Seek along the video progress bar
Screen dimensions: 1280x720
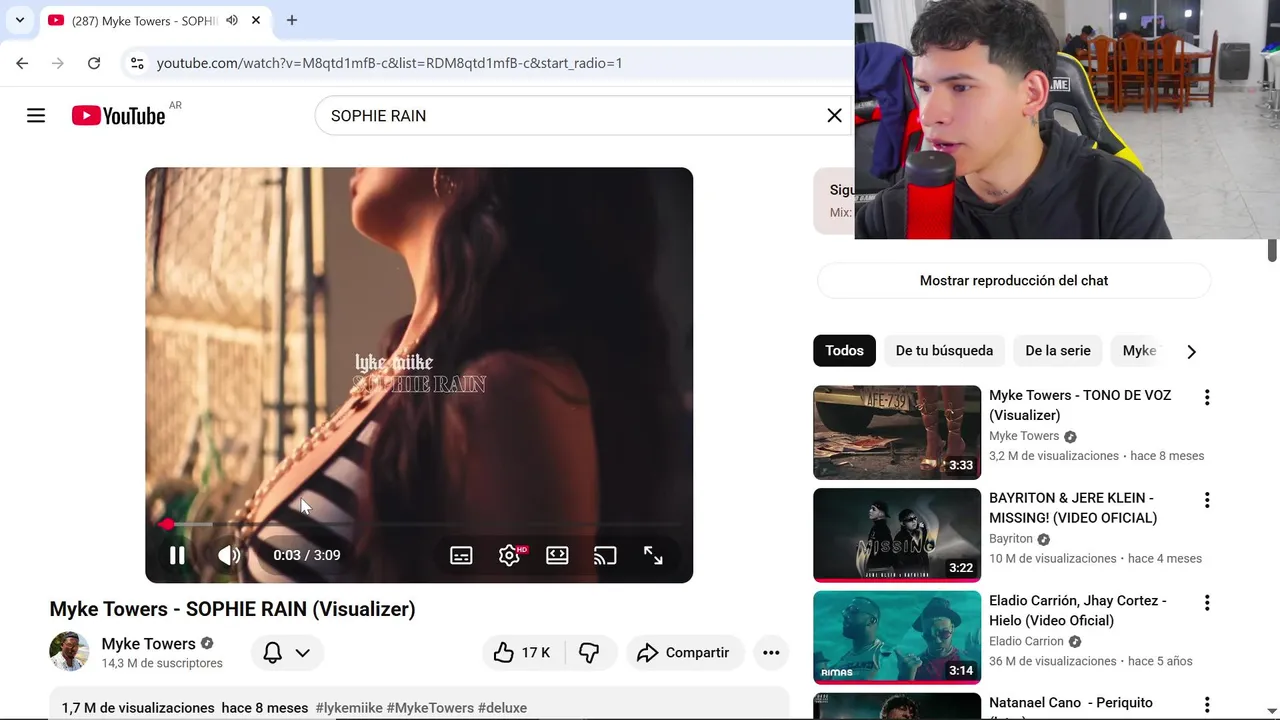(x=419, y=524)
